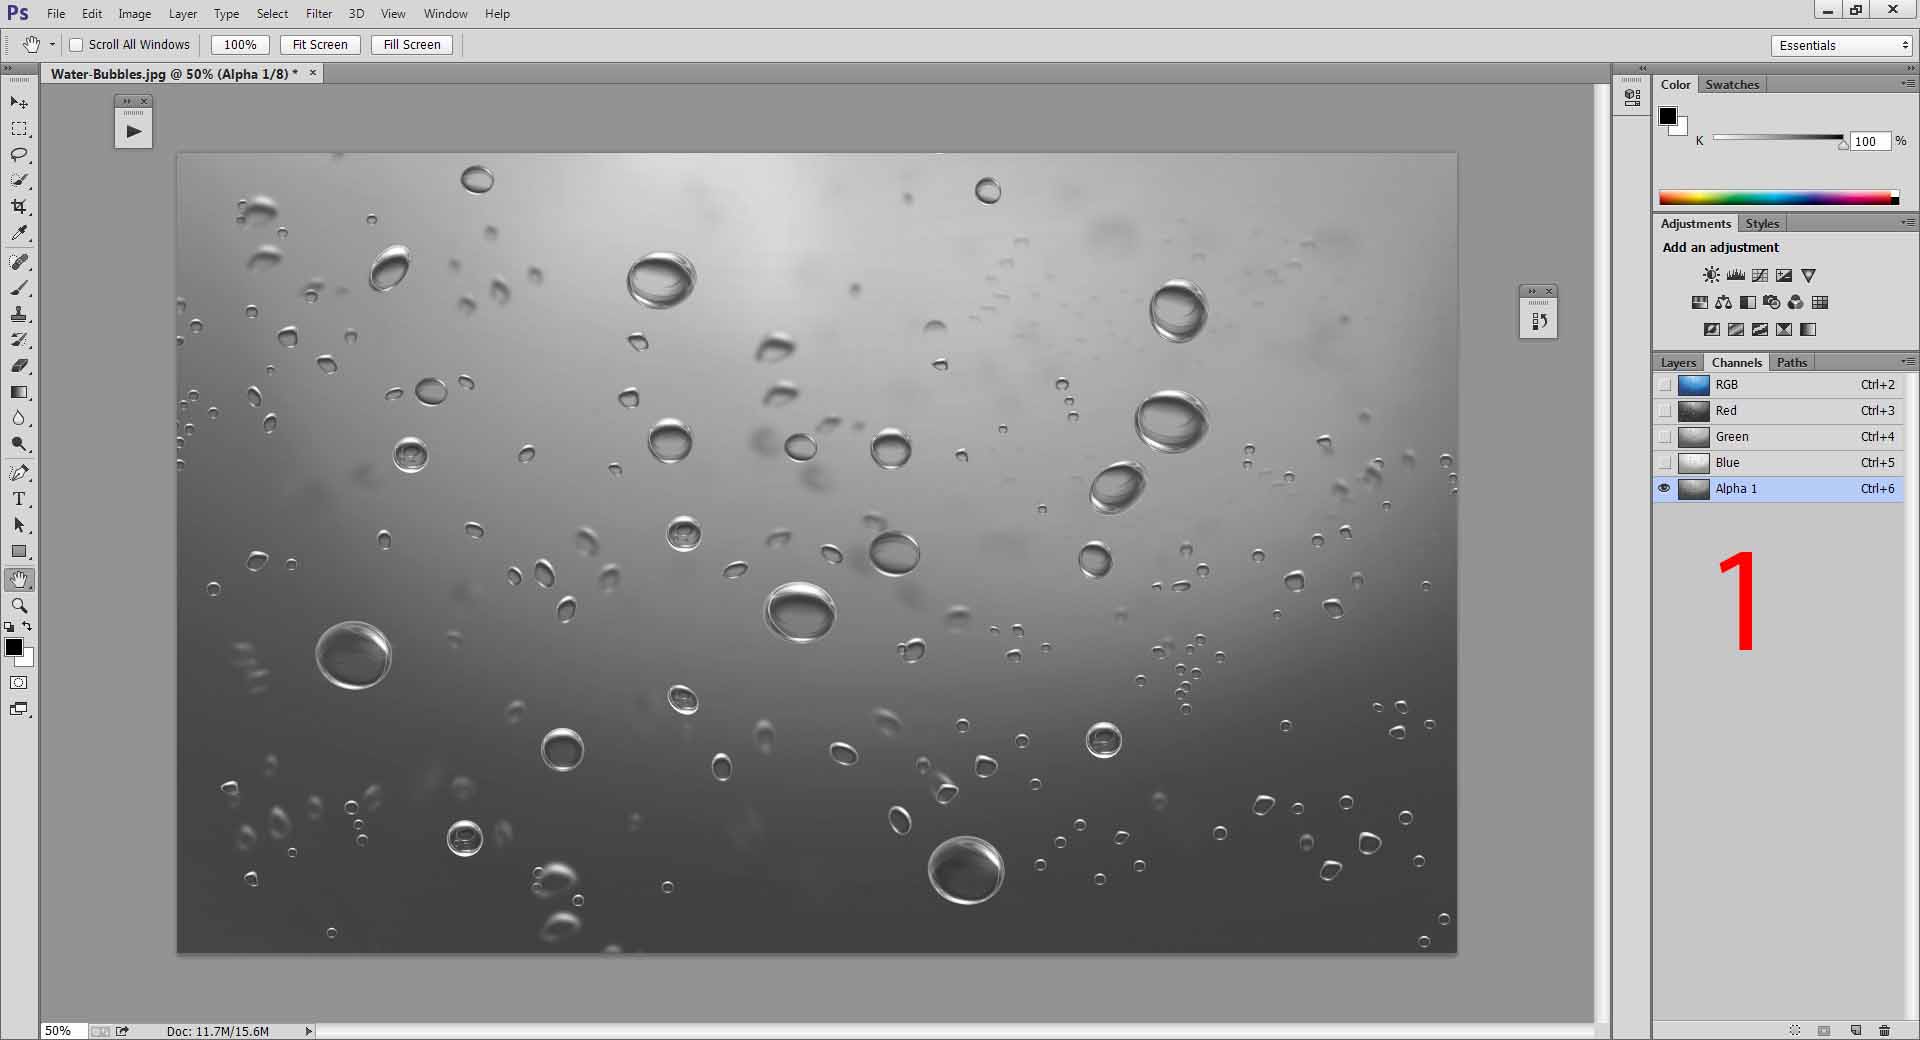The width and height of the screenshot is (1920, 1040).
Task: Open the Color panel flyout menu
Action: pos(1908,84)
